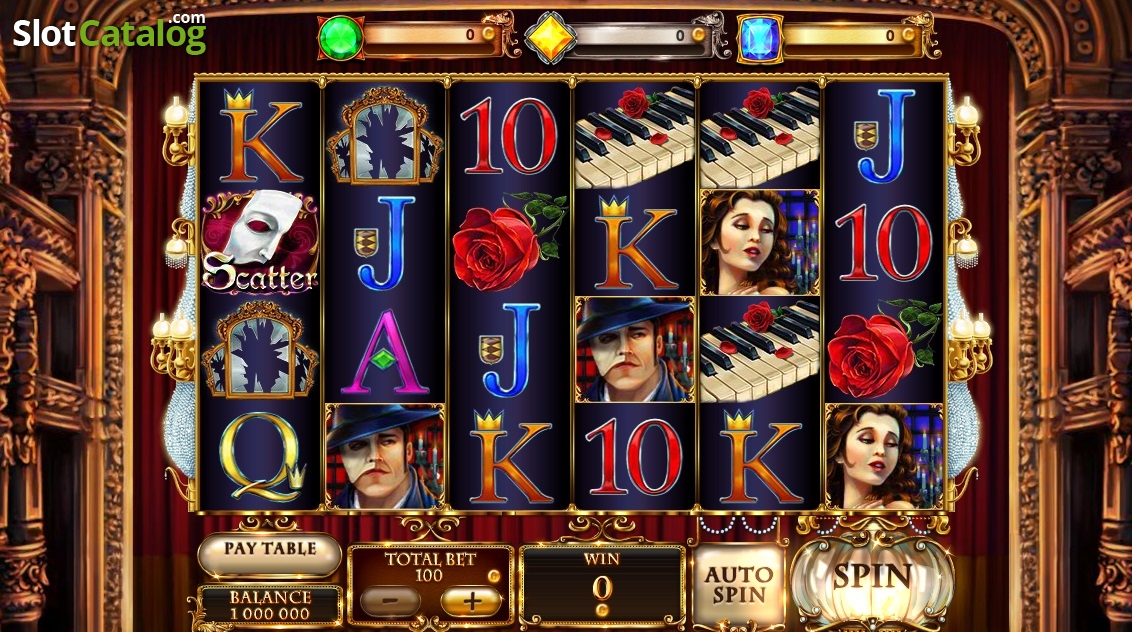This screenshot has width=1132, height=632.
Task: Click the green emerald gem icon
Action: coord(341,38)
